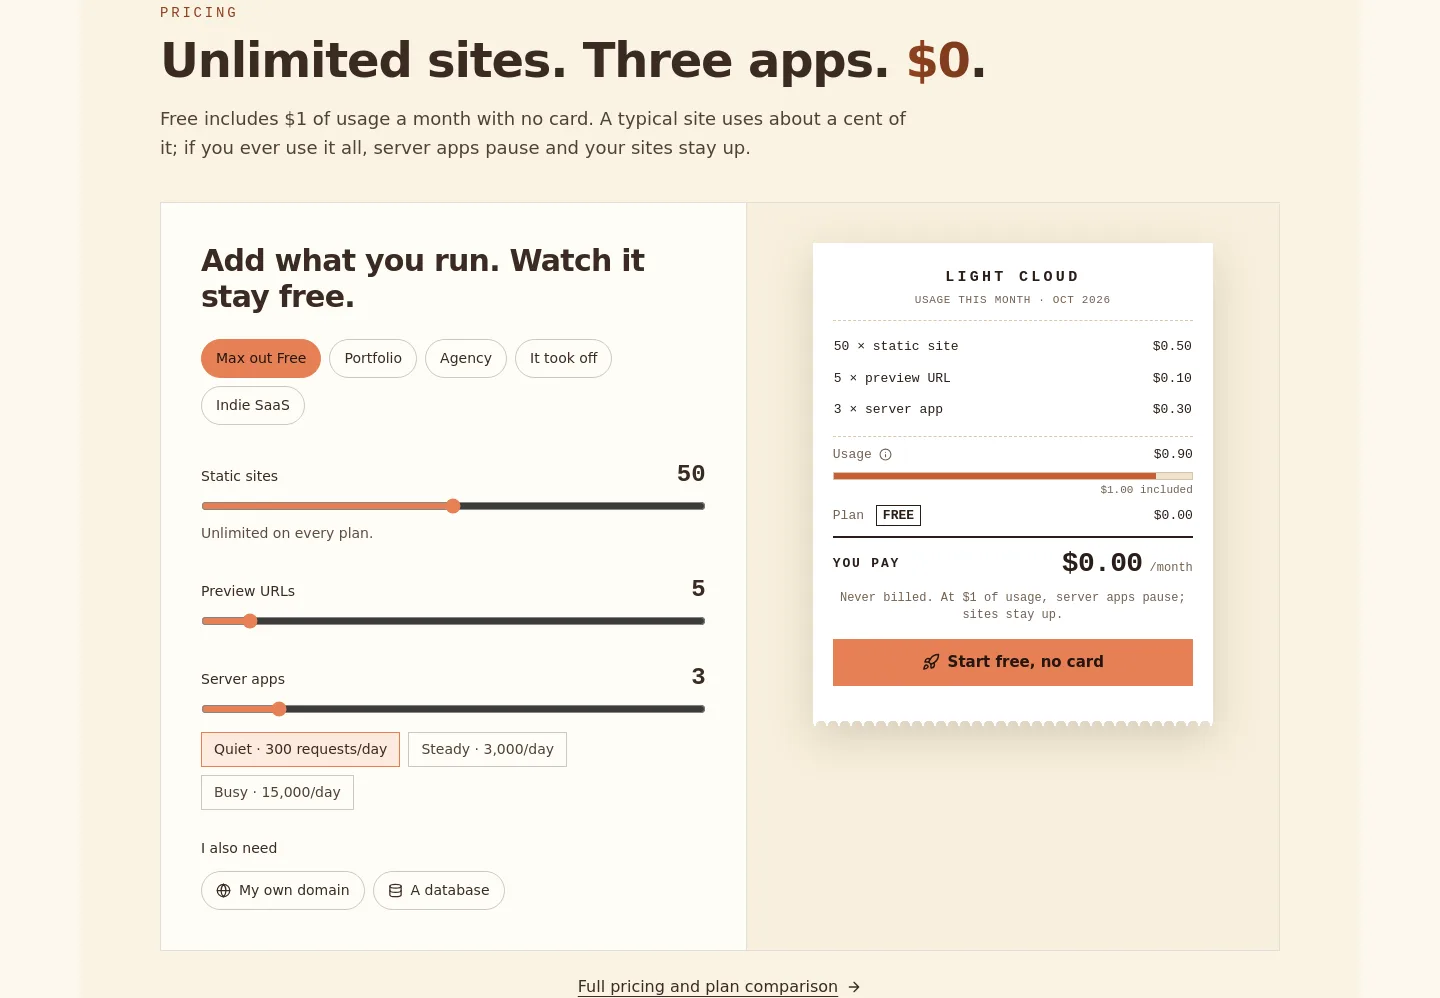The image size is (1440, 998).
Task: Click the rocket icon on Start free button
Action: point(931,662)
